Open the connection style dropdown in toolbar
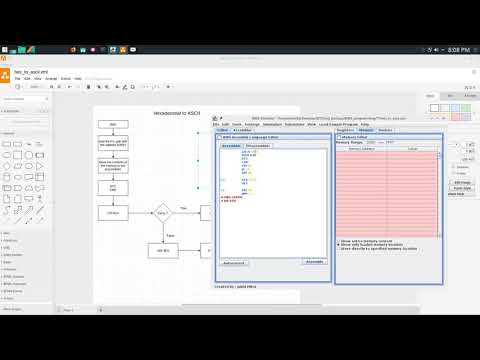 pos(146,87)
